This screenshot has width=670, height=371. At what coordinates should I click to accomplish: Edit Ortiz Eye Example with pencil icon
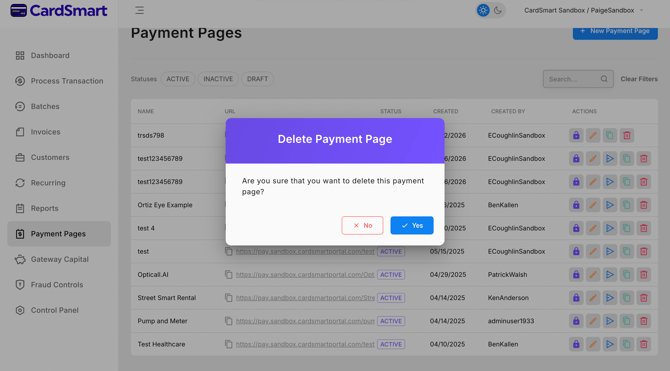pos(593,205)
